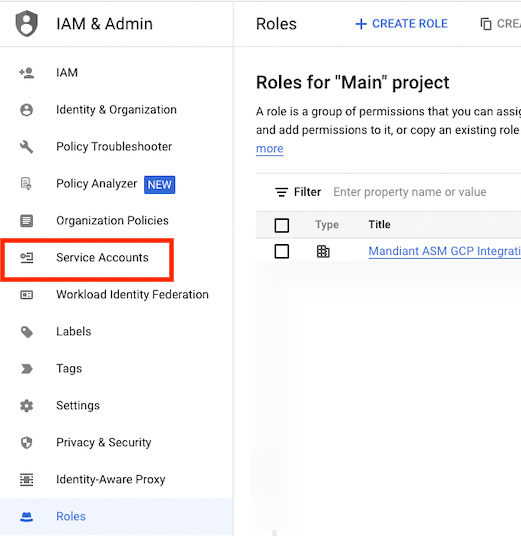Viewport: 521px width, 536px height.
Task: Click the custom role type icon
Action: coord(323,251)
